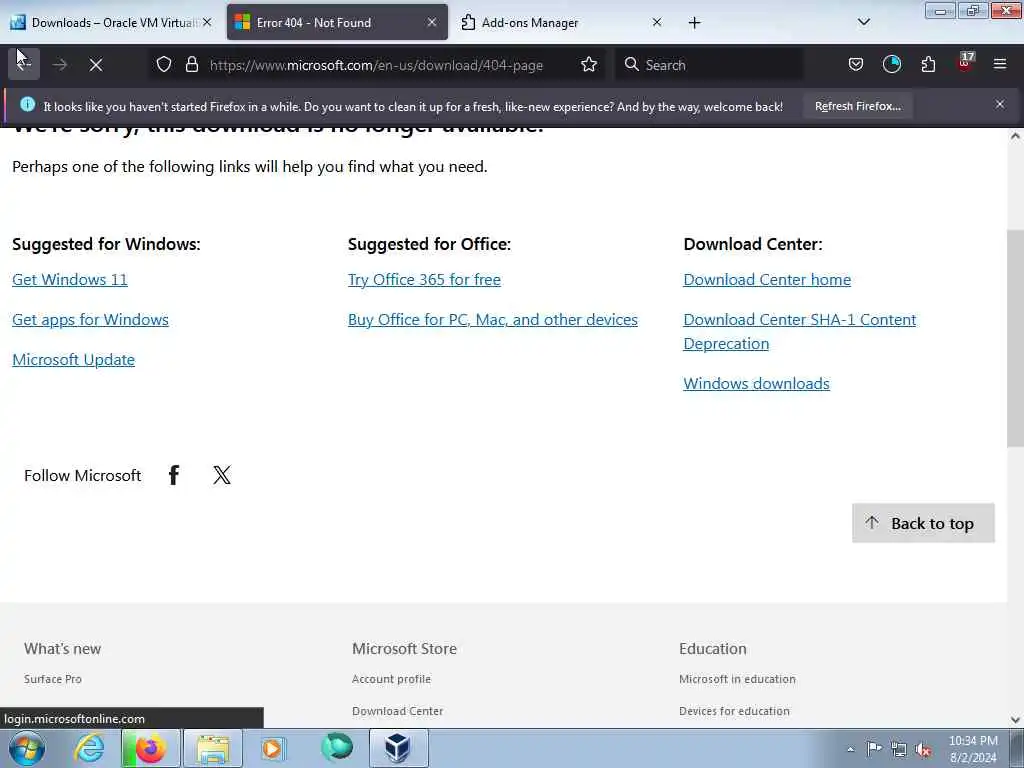Open Devices for education footer link

734,711
